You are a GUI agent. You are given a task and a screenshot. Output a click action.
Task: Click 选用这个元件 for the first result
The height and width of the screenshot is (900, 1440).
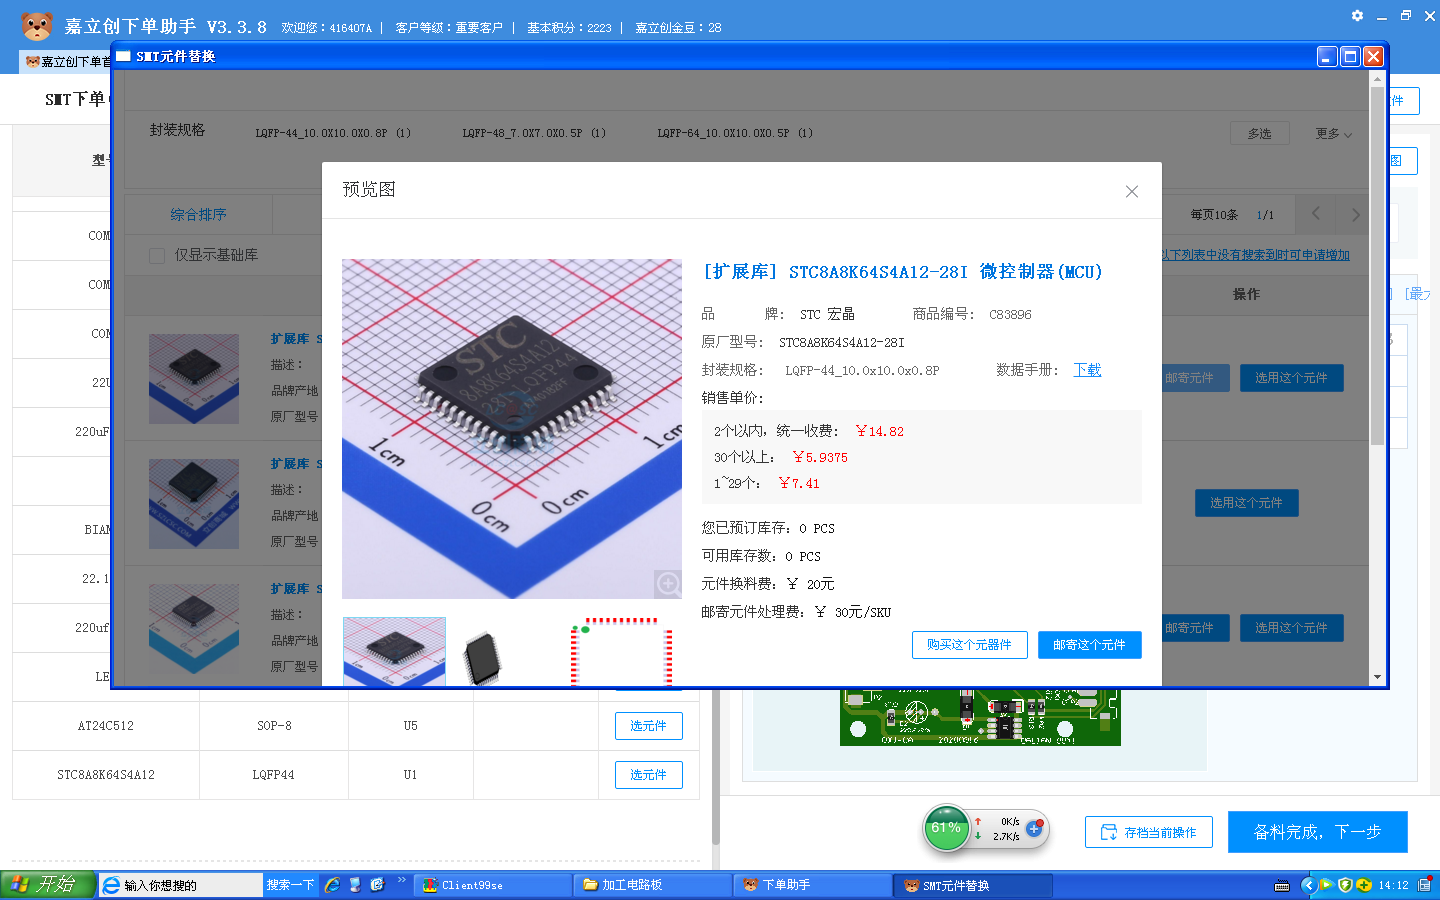(1291, 378)
